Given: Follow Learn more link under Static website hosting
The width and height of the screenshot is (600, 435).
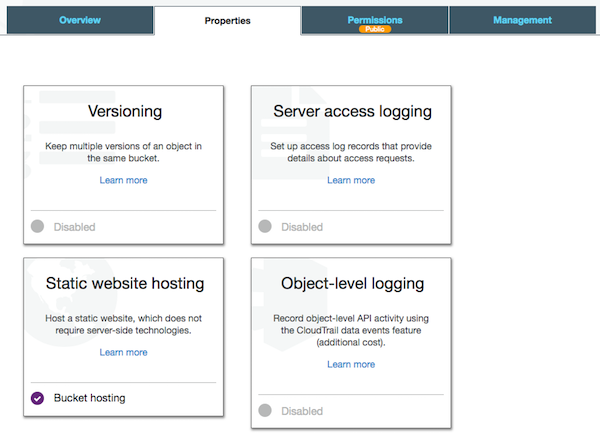Looking at the screenshot, I should click(x=123, y=352).
